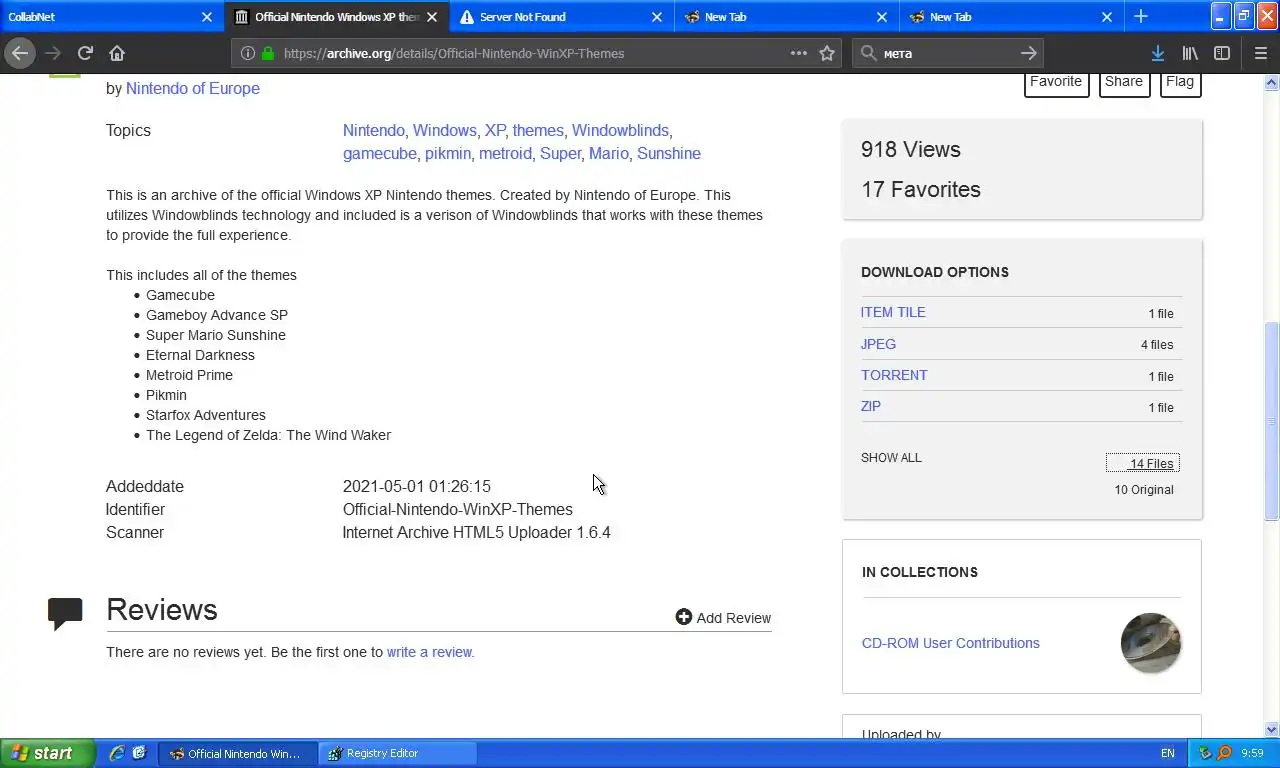Open the pikmin topic link
Screen dimensions: 1280x768
point(448,153)
